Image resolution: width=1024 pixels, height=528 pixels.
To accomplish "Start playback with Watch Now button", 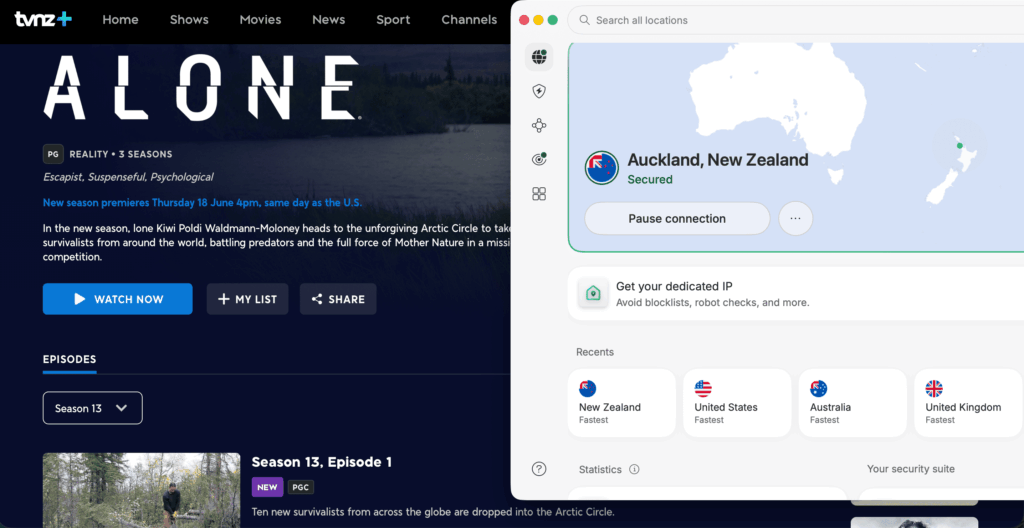I will point(118,299).
